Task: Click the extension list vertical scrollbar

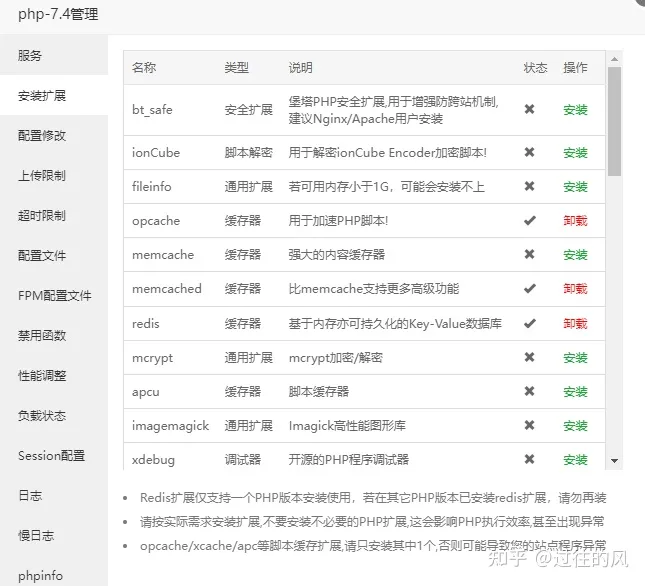Action: point(614,120)
